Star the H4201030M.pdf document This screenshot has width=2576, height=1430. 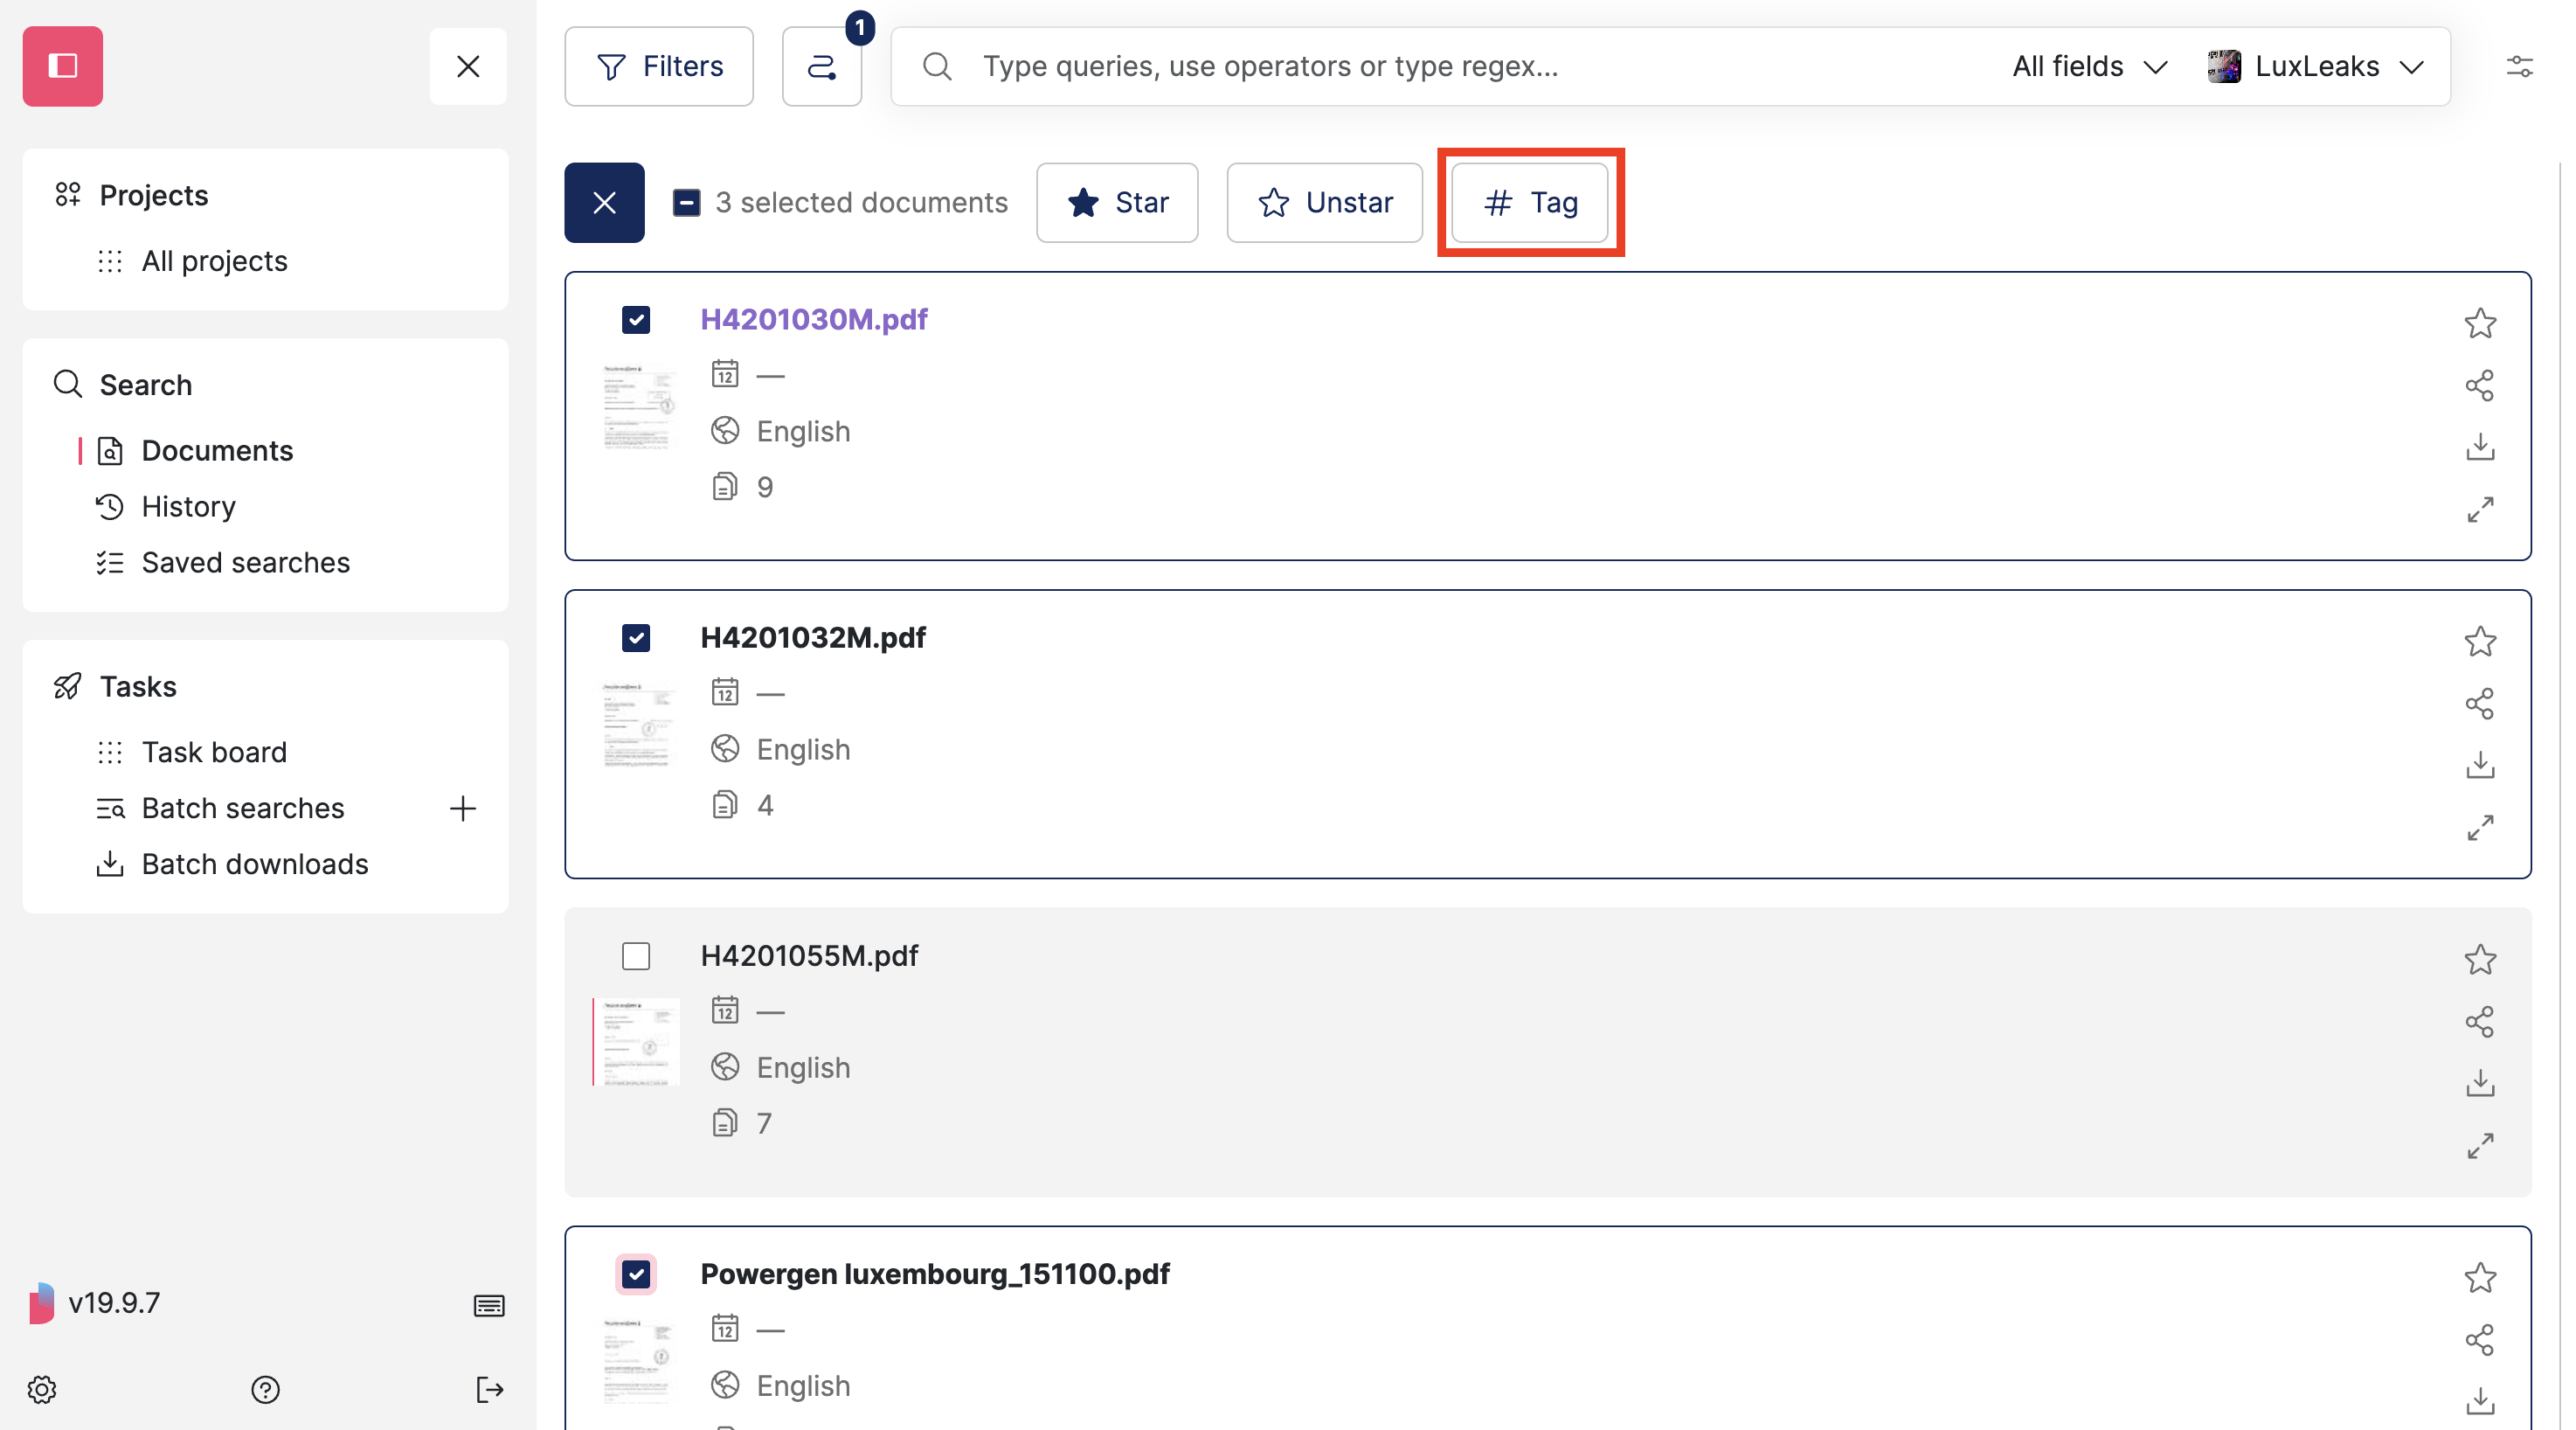point(2480,323)
